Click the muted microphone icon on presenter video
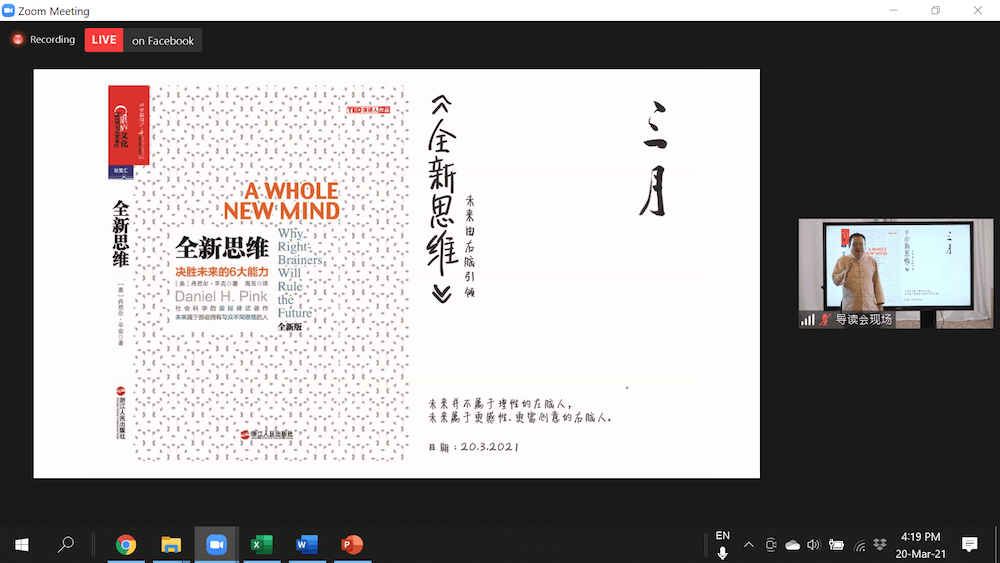Screen dimensions: 1000x563 click(825, 320)
